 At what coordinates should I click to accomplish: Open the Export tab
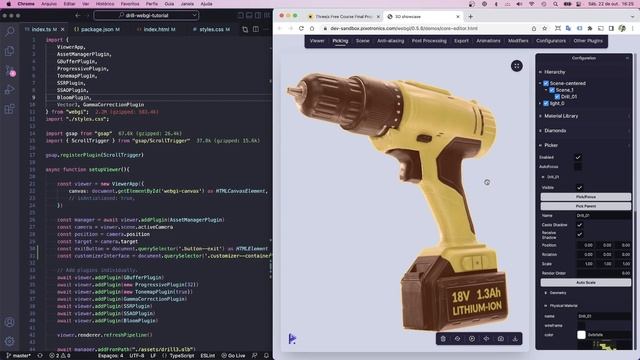click(461, 41)
